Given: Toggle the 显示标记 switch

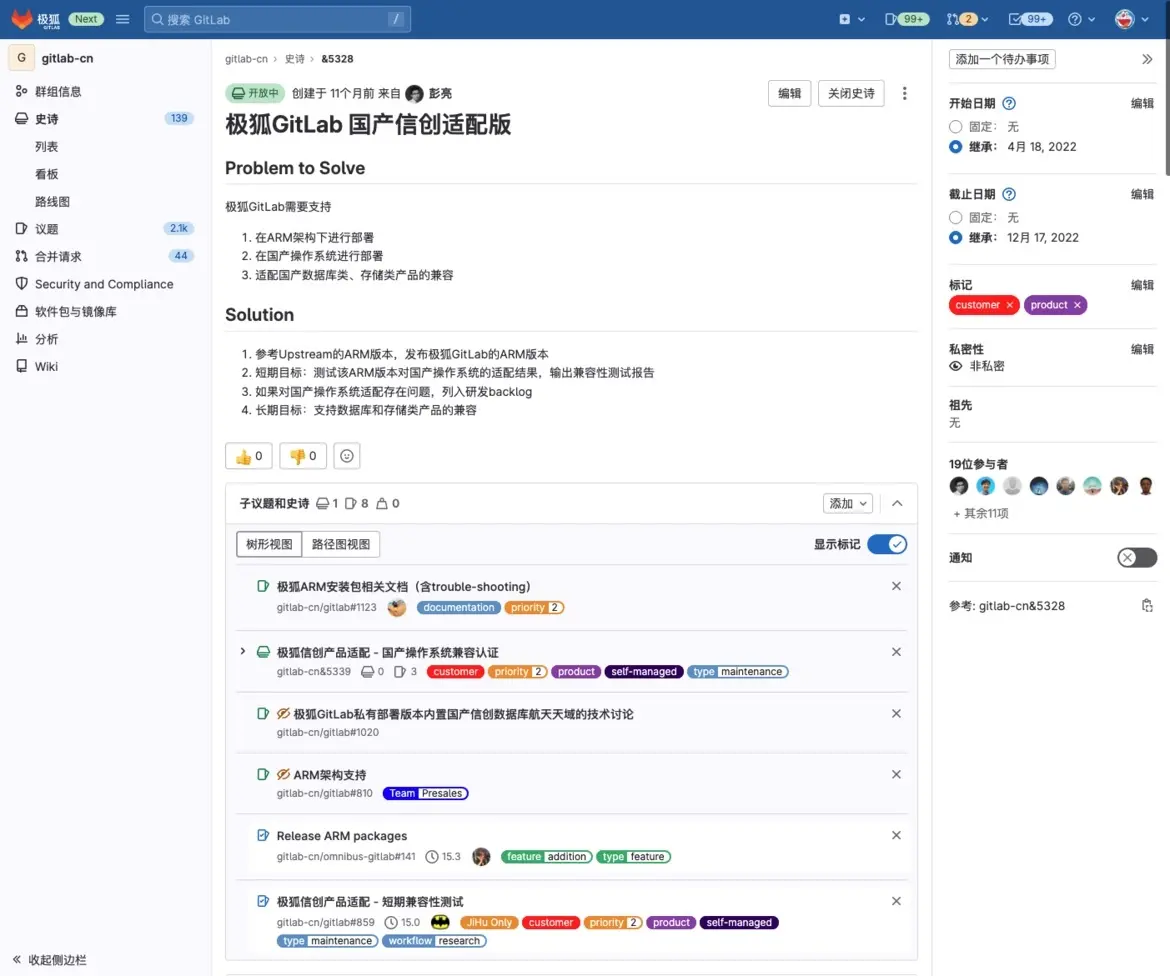Looking at the screenshot, I should click(887, 544).
